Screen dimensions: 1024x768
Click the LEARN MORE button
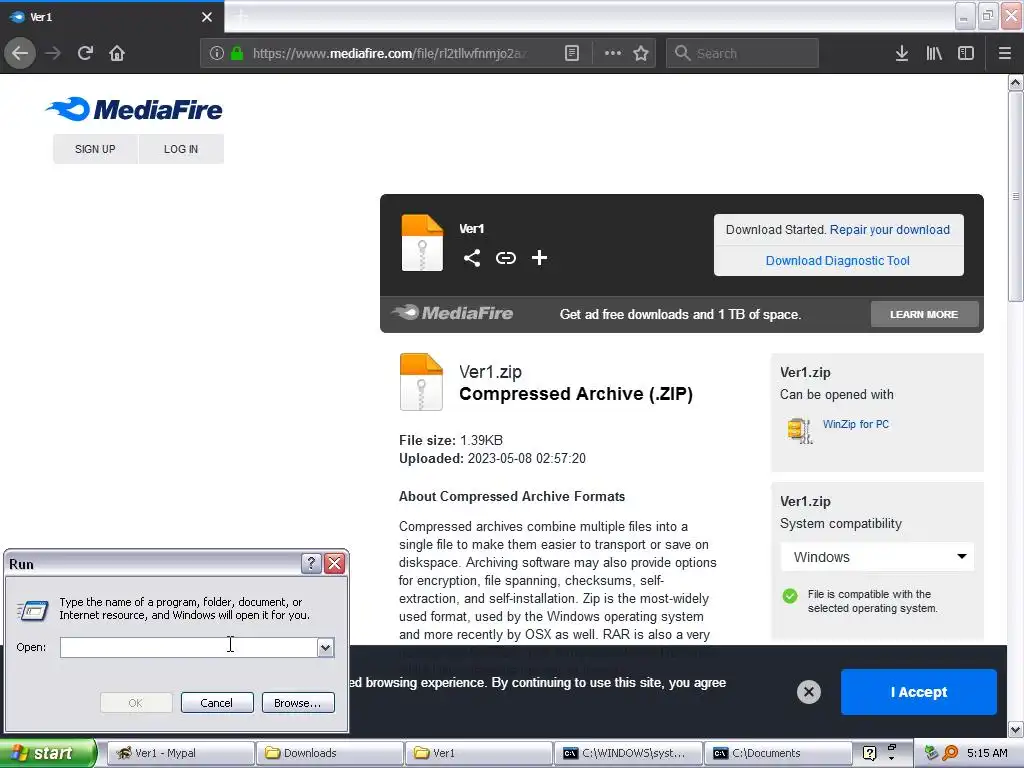point(924,314)
